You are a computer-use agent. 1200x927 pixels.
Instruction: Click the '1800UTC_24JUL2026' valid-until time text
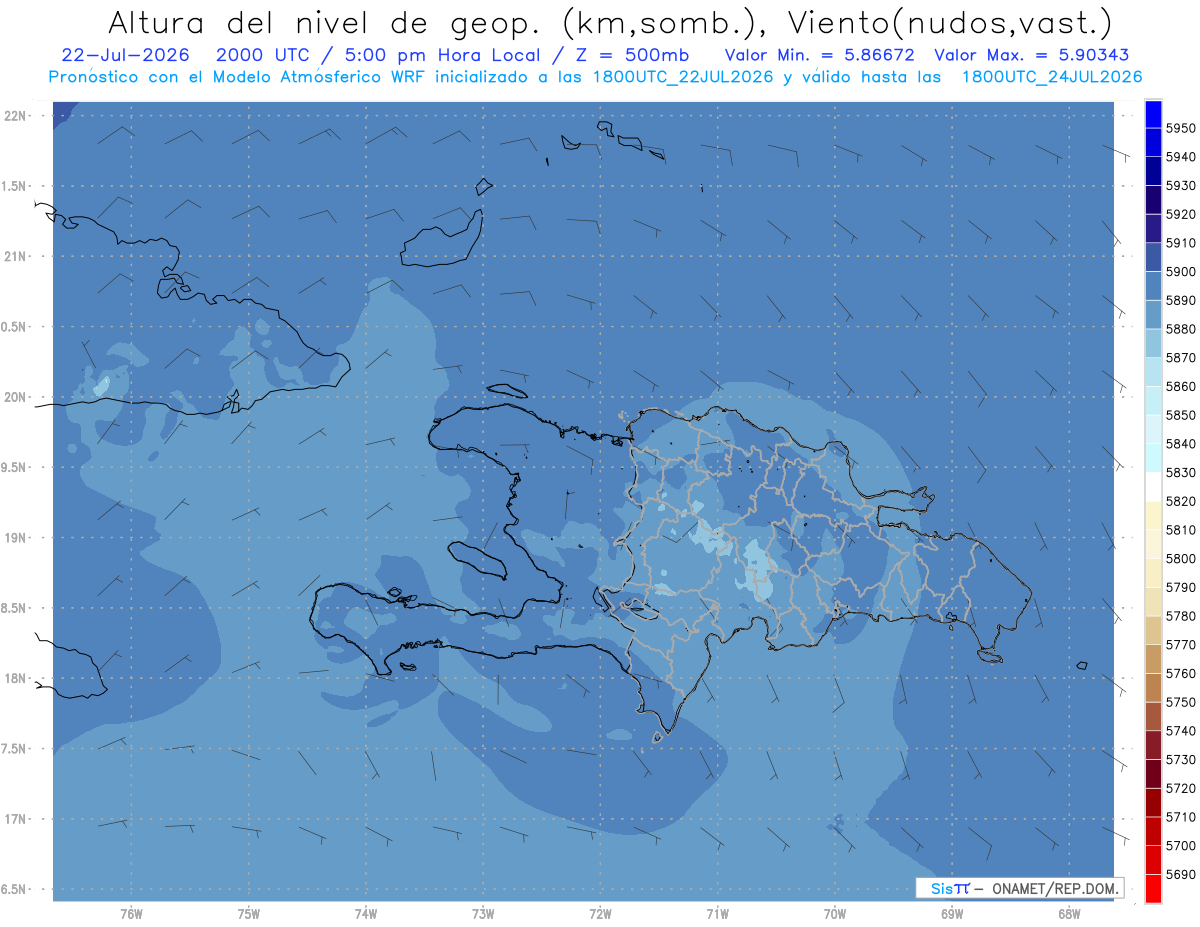1052,77
